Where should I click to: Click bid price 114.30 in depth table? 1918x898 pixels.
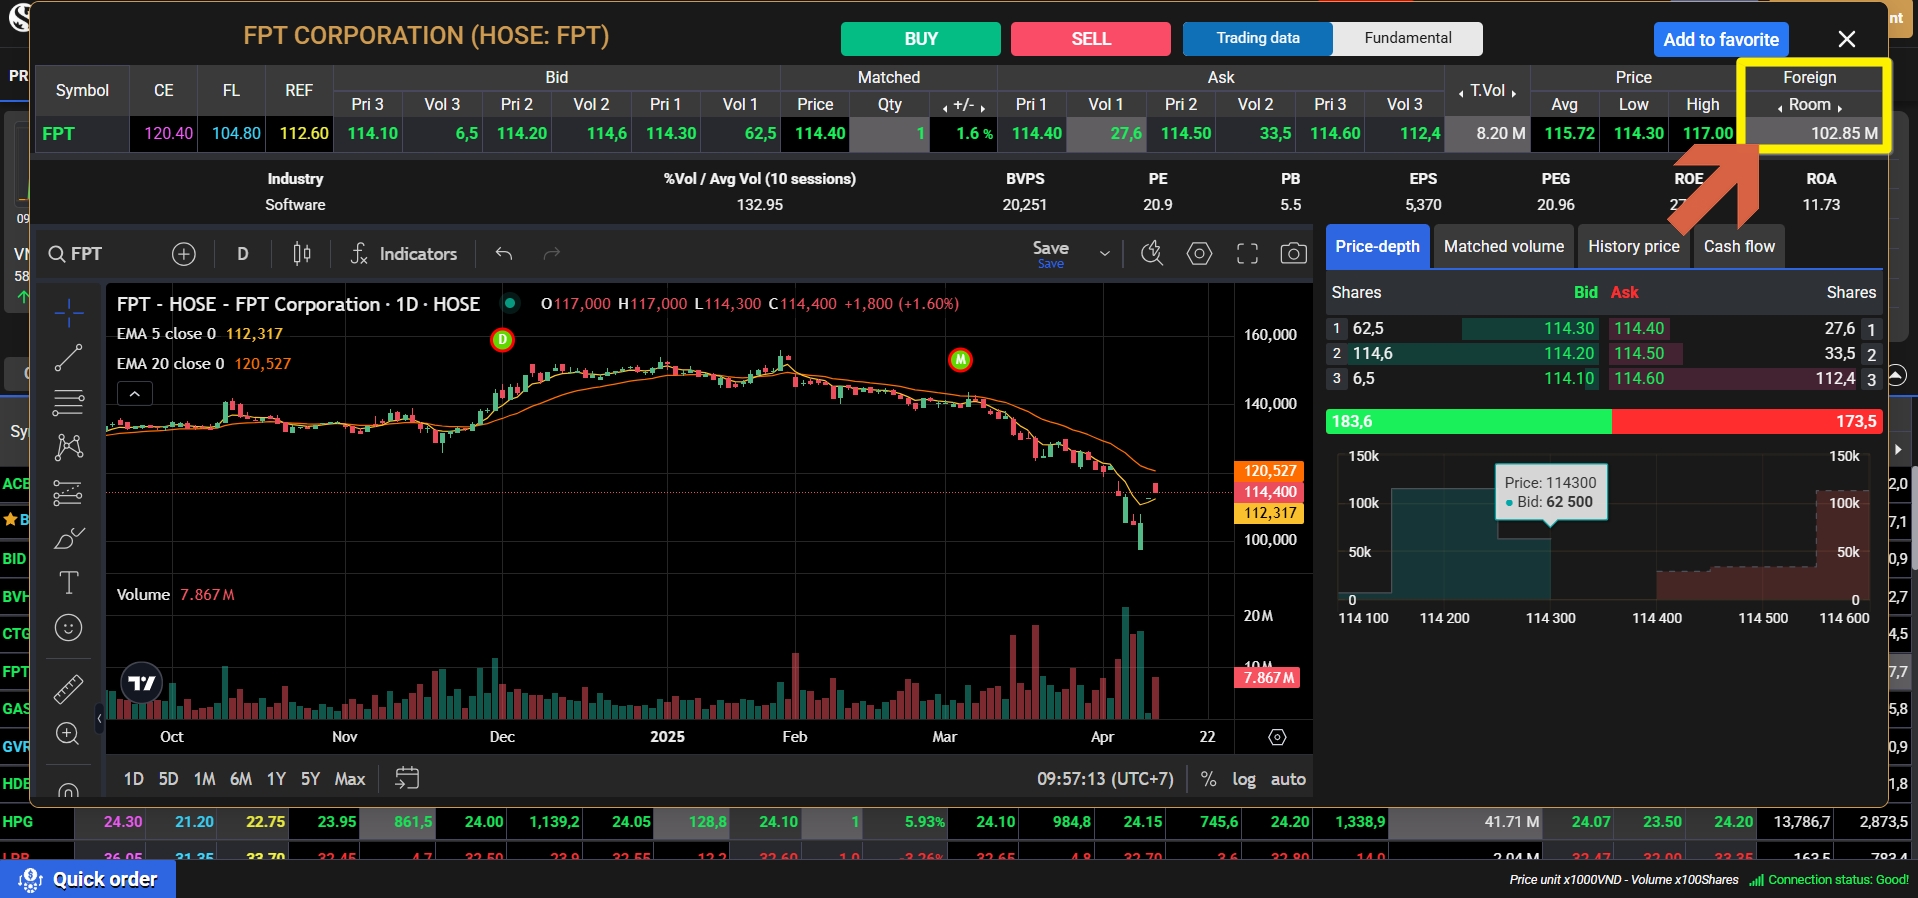point(1569,328)
